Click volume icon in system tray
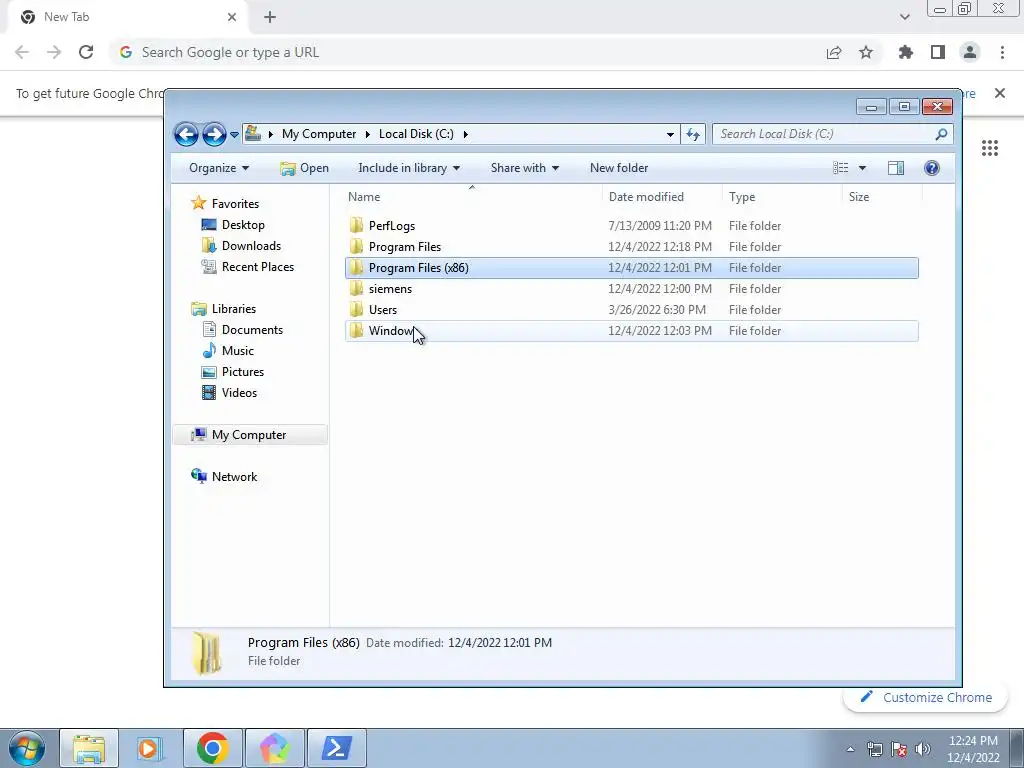 coord(923,748)
